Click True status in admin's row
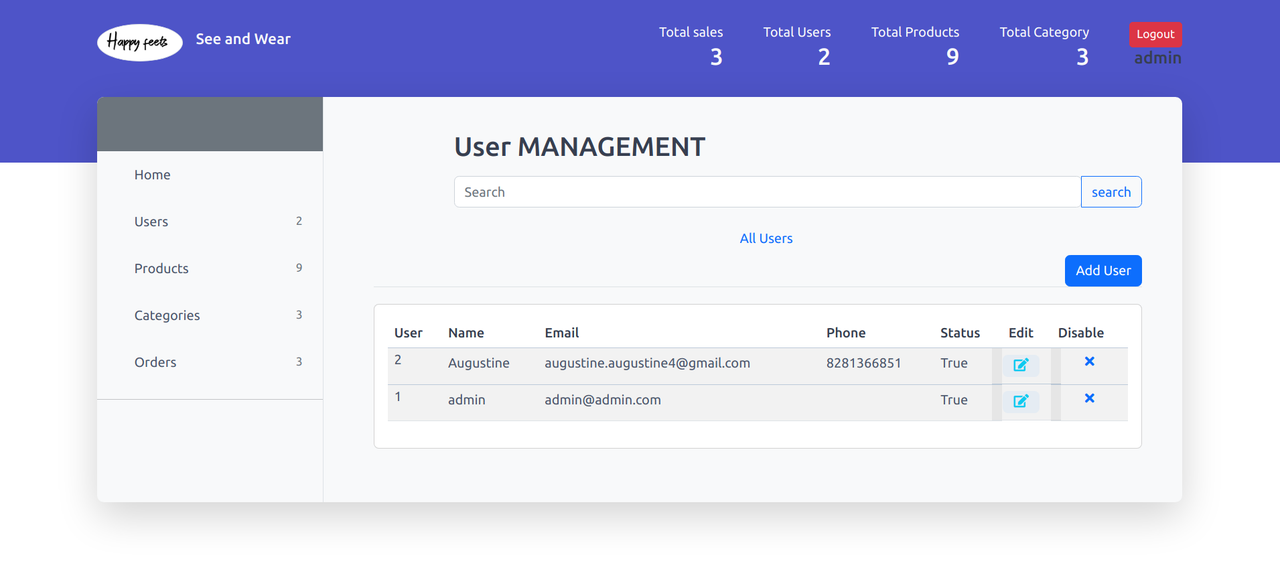The image size is (1280, 565). coord(954,400)
